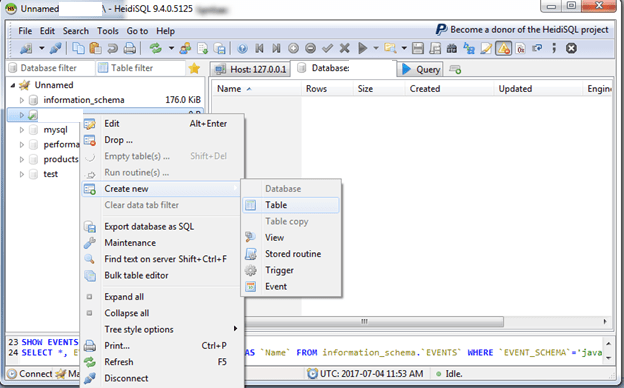This screenshot has height=388, width=624.
Task: Open the User manager icon
Action: tap(185, 49)
